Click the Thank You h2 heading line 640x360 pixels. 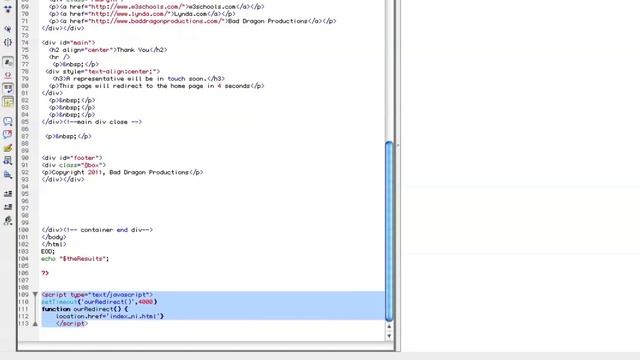click(x=108, y=50)
